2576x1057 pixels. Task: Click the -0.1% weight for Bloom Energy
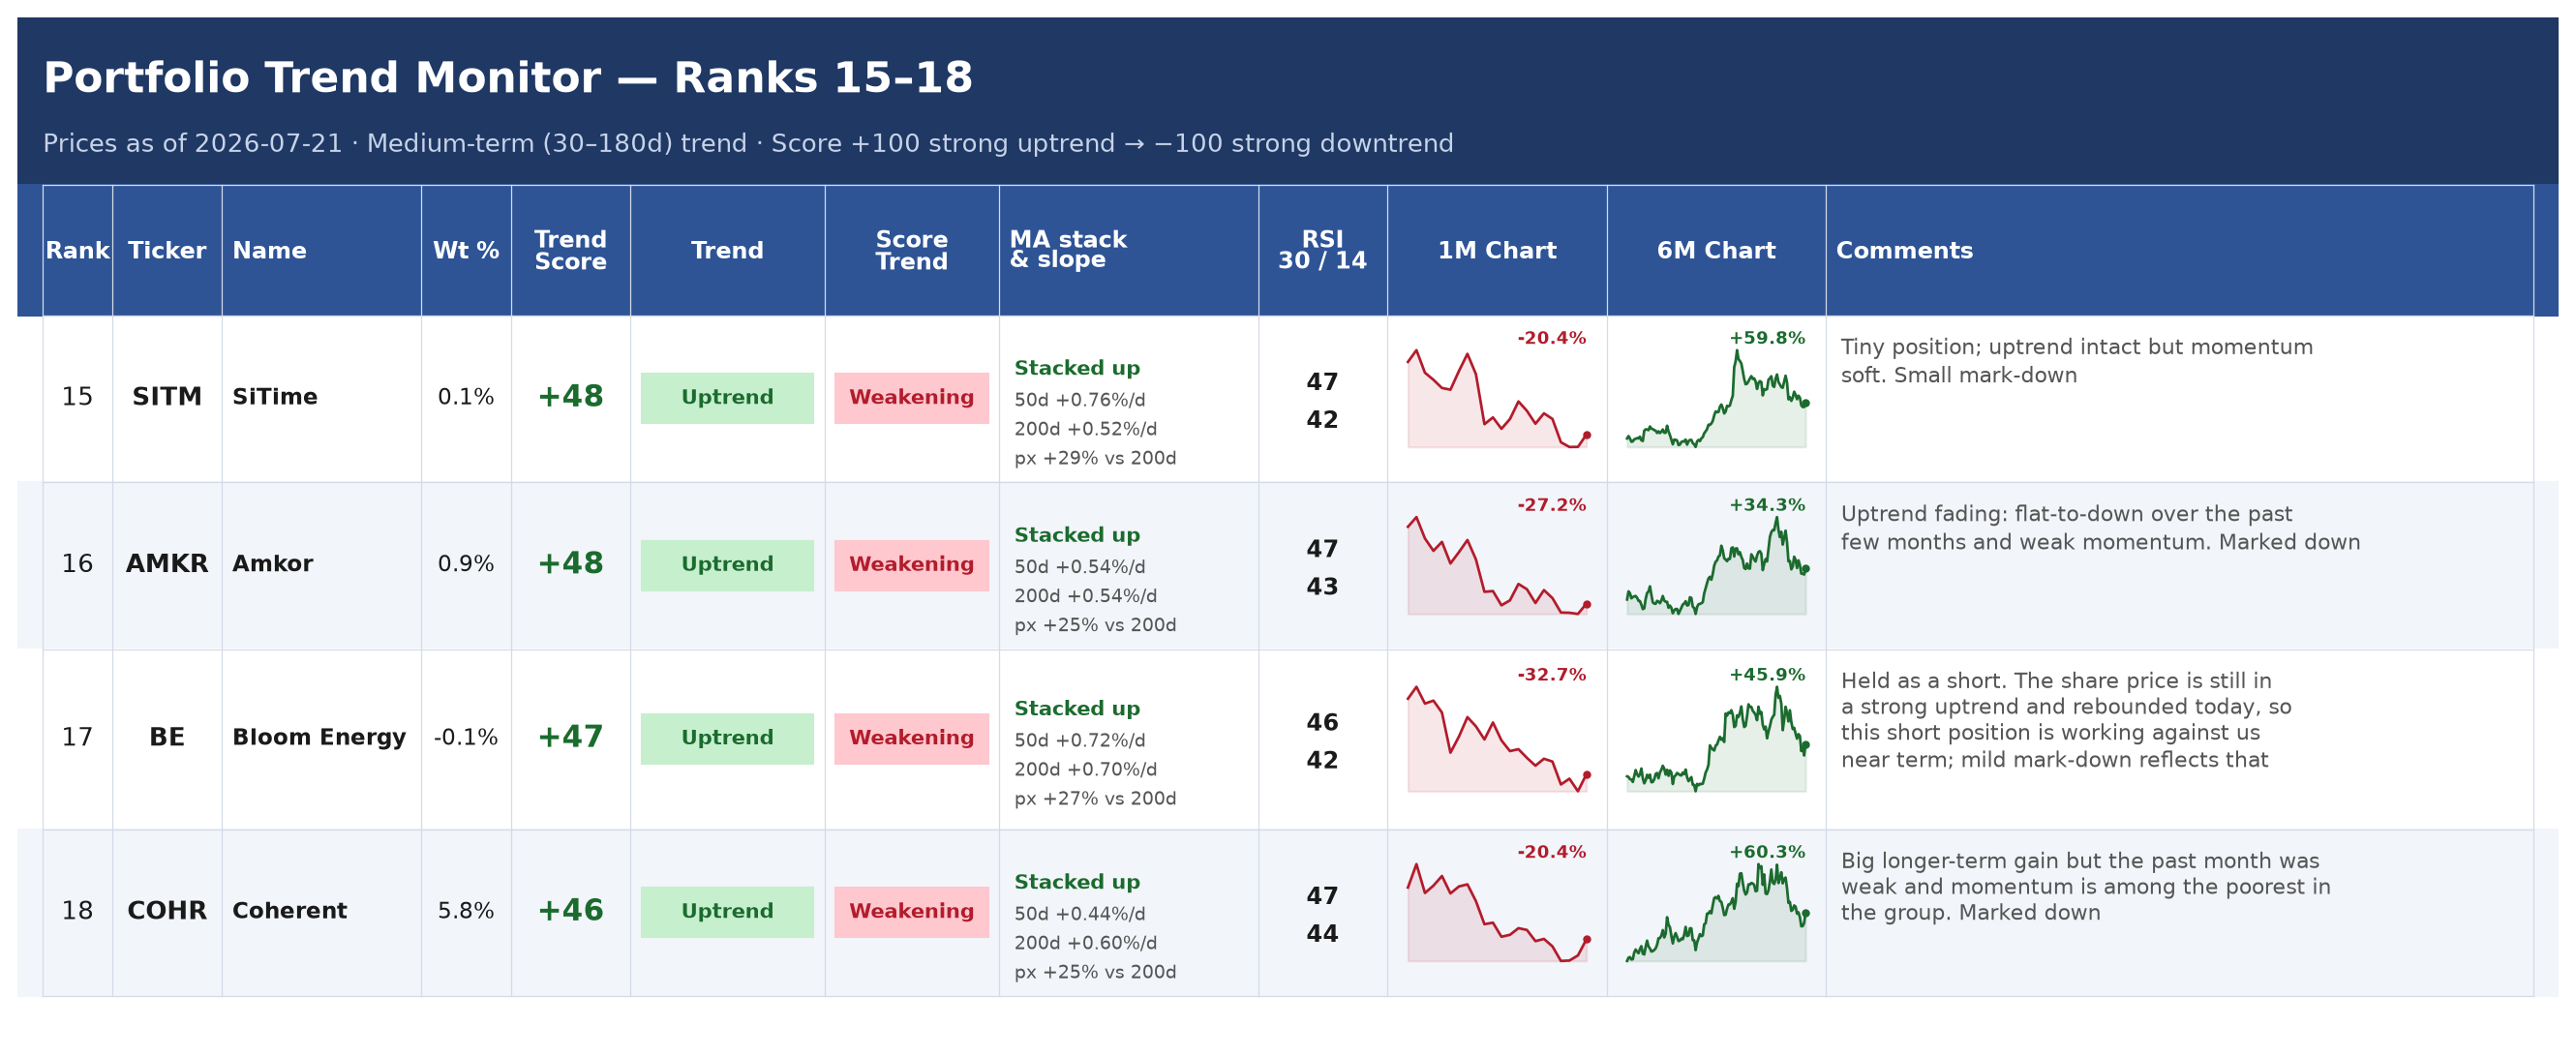(x=466, y=737)
